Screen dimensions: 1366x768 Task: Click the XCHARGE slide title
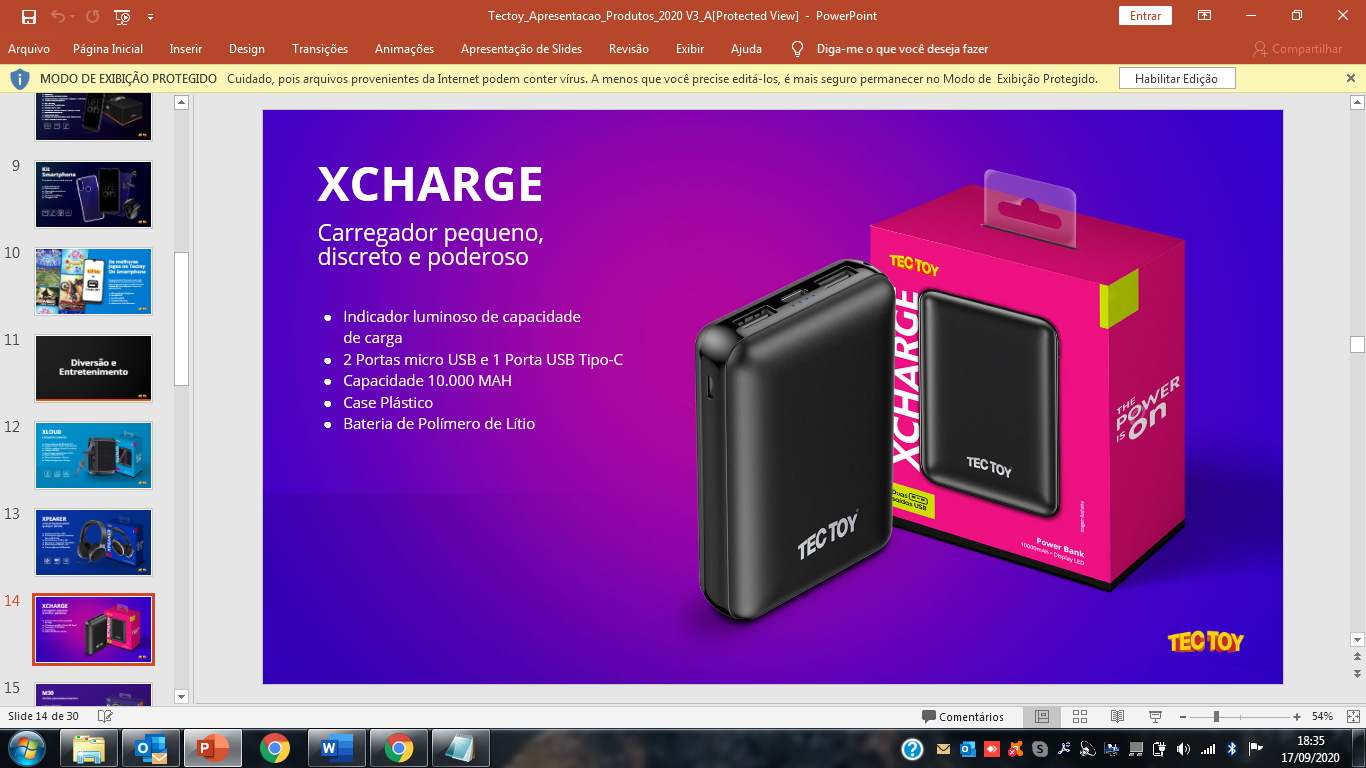click(430, 184)
